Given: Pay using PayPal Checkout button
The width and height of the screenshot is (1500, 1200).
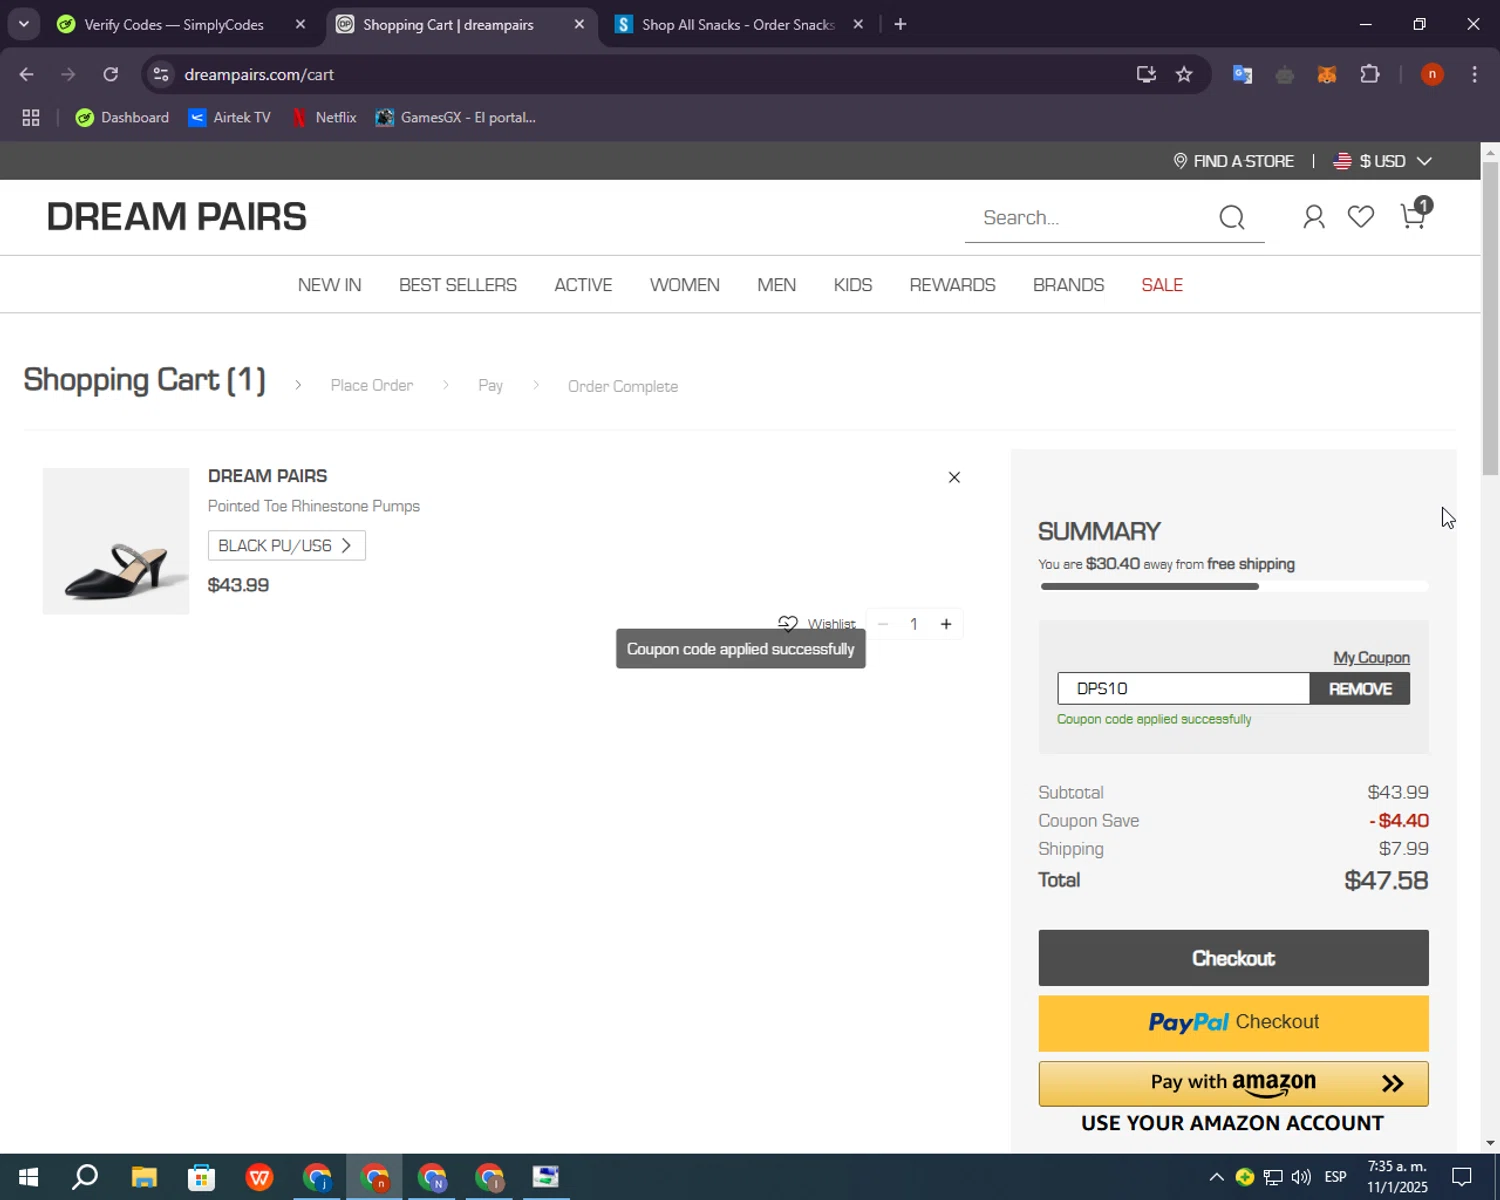Looking at the screenshot, I should 1233,1023.
